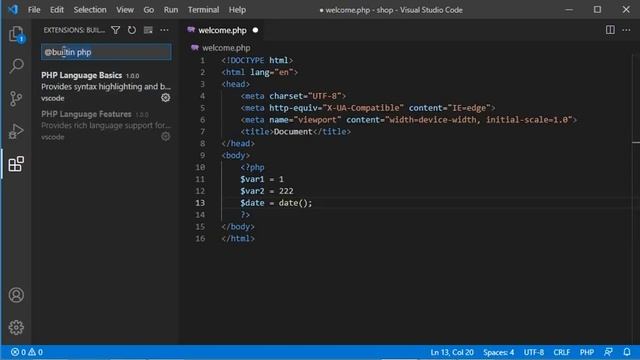
Task: Click the feedback icon in status bar
Action: [x=609, y=352]
